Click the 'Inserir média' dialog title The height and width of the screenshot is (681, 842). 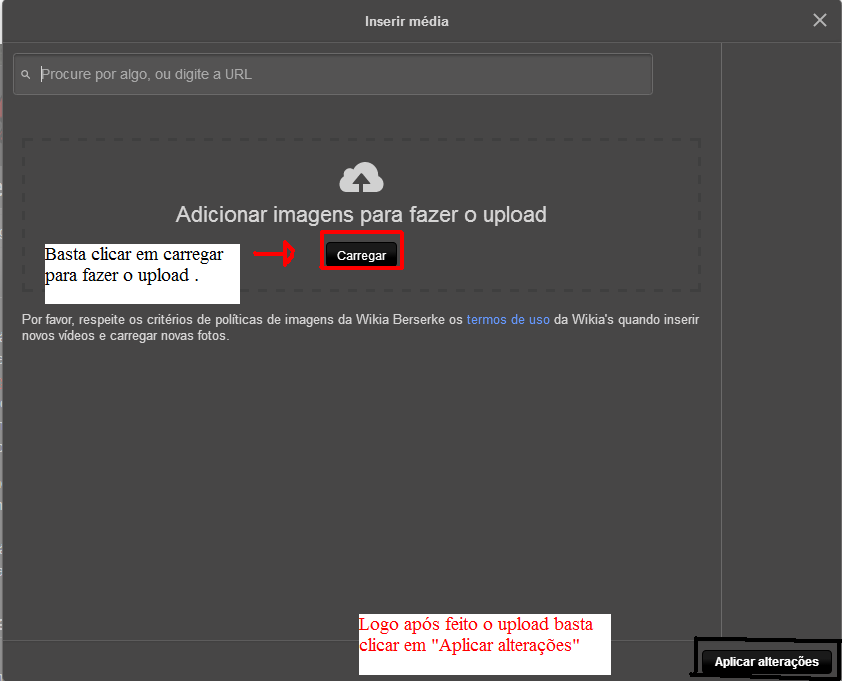[x=407, y=21]
